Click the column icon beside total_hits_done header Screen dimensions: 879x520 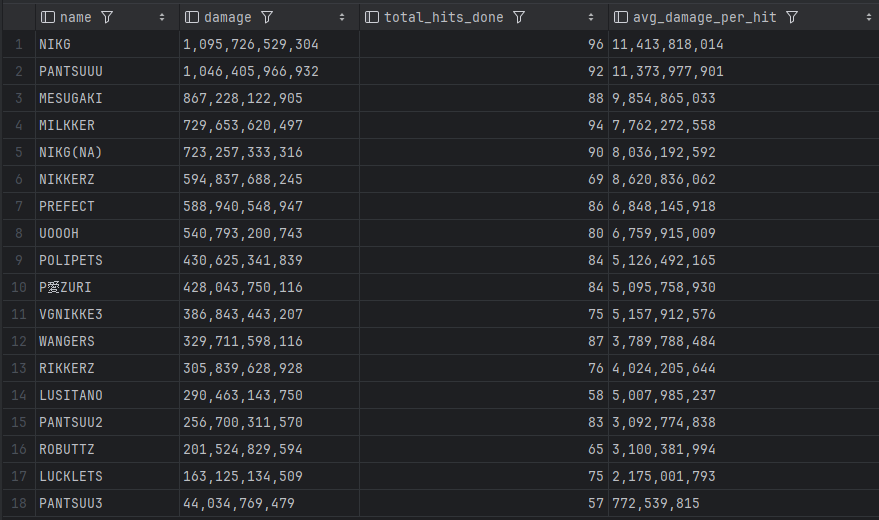[x=372, y=17]
